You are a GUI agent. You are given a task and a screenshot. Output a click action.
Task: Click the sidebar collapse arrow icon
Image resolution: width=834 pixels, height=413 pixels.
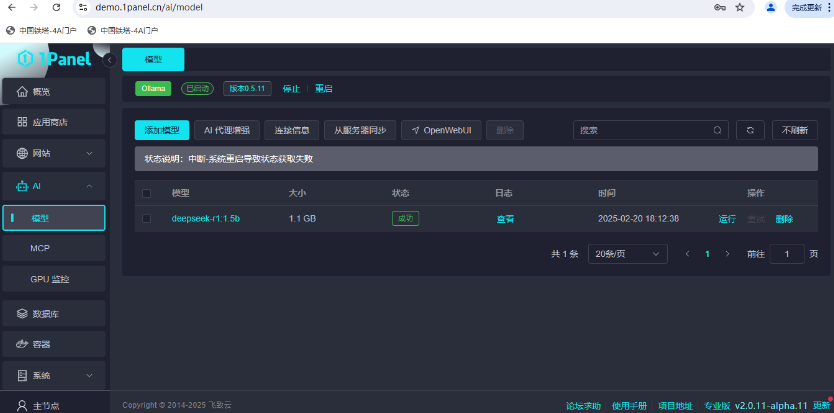110,60
